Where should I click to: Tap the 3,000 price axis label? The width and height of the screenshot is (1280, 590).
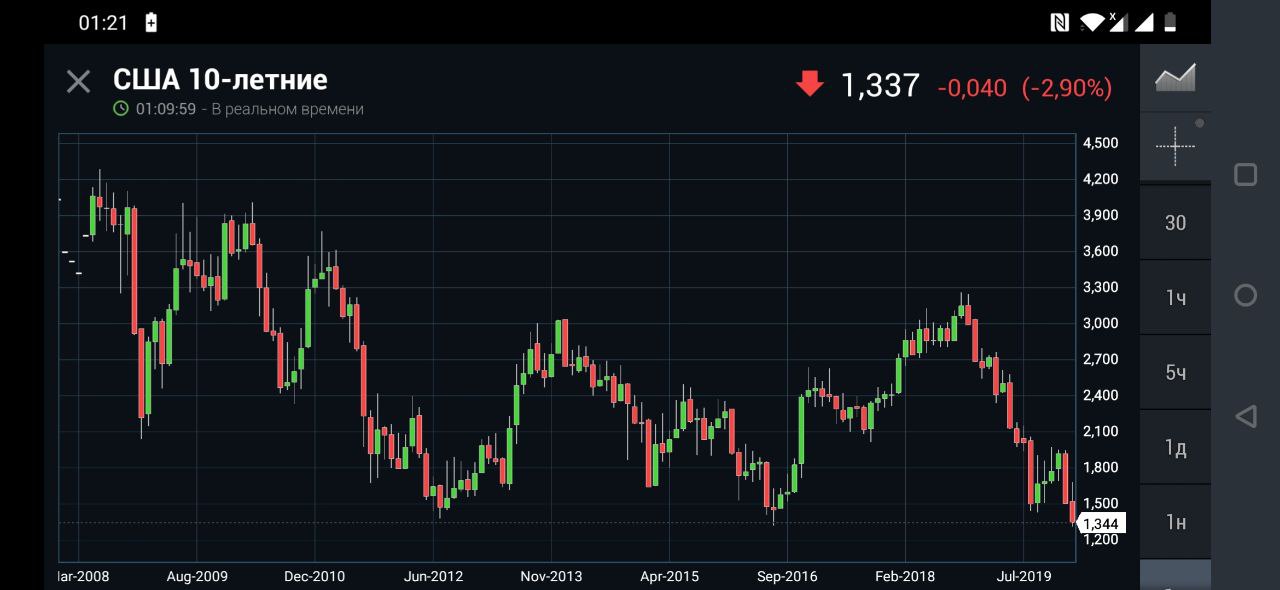pos(1100,323)
